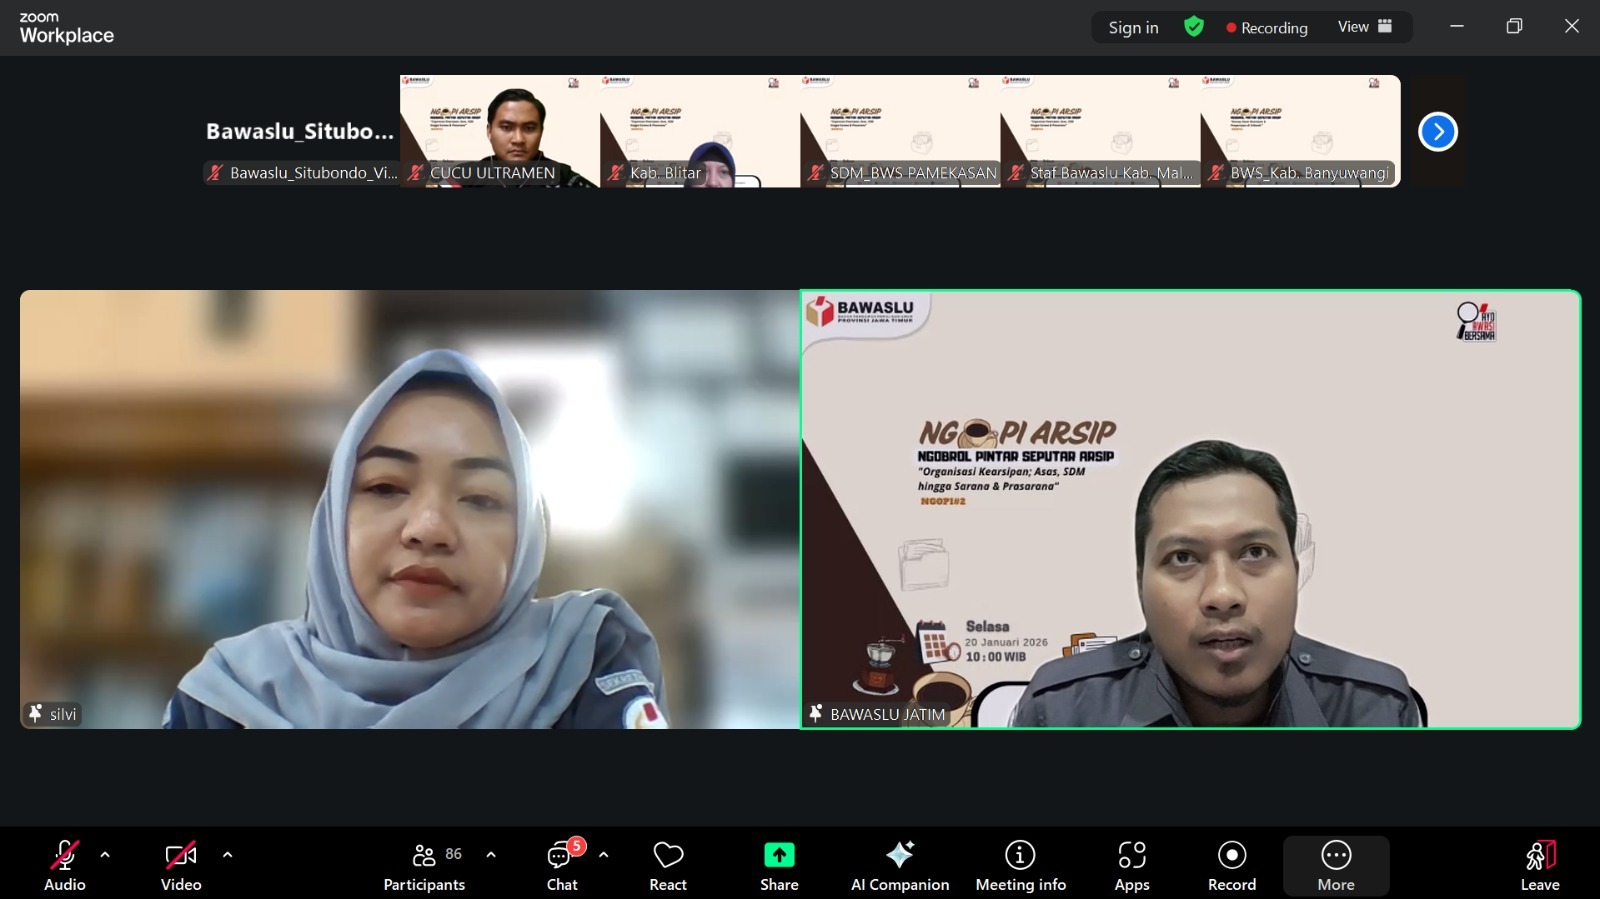
Task: Start camera using the Video button
Action: click(x=181, y=866)
